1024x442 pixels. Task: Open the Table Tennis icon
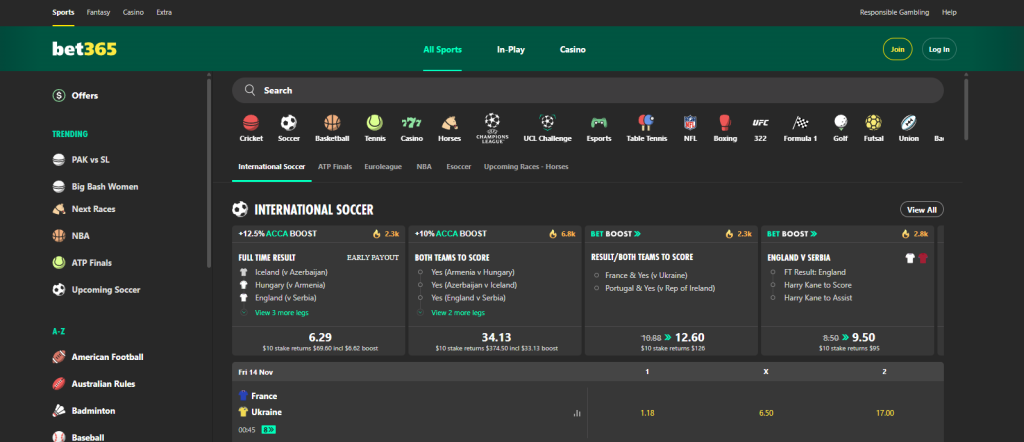[647, 122]
